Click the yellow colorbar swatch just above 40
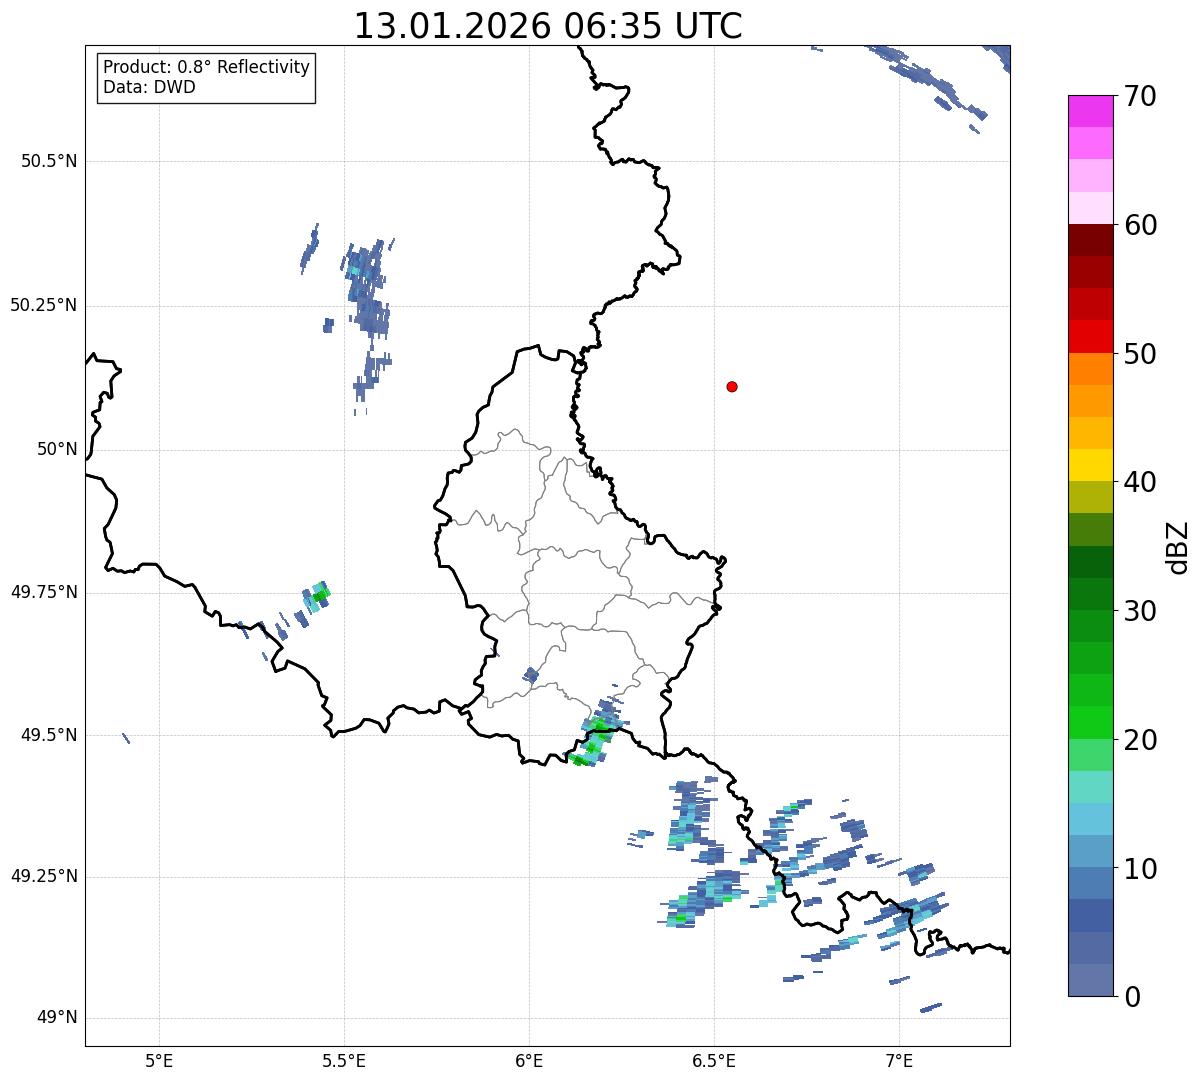Image resolution: width=1202 pixels, height=1081 pixels. pos(1090,465)
